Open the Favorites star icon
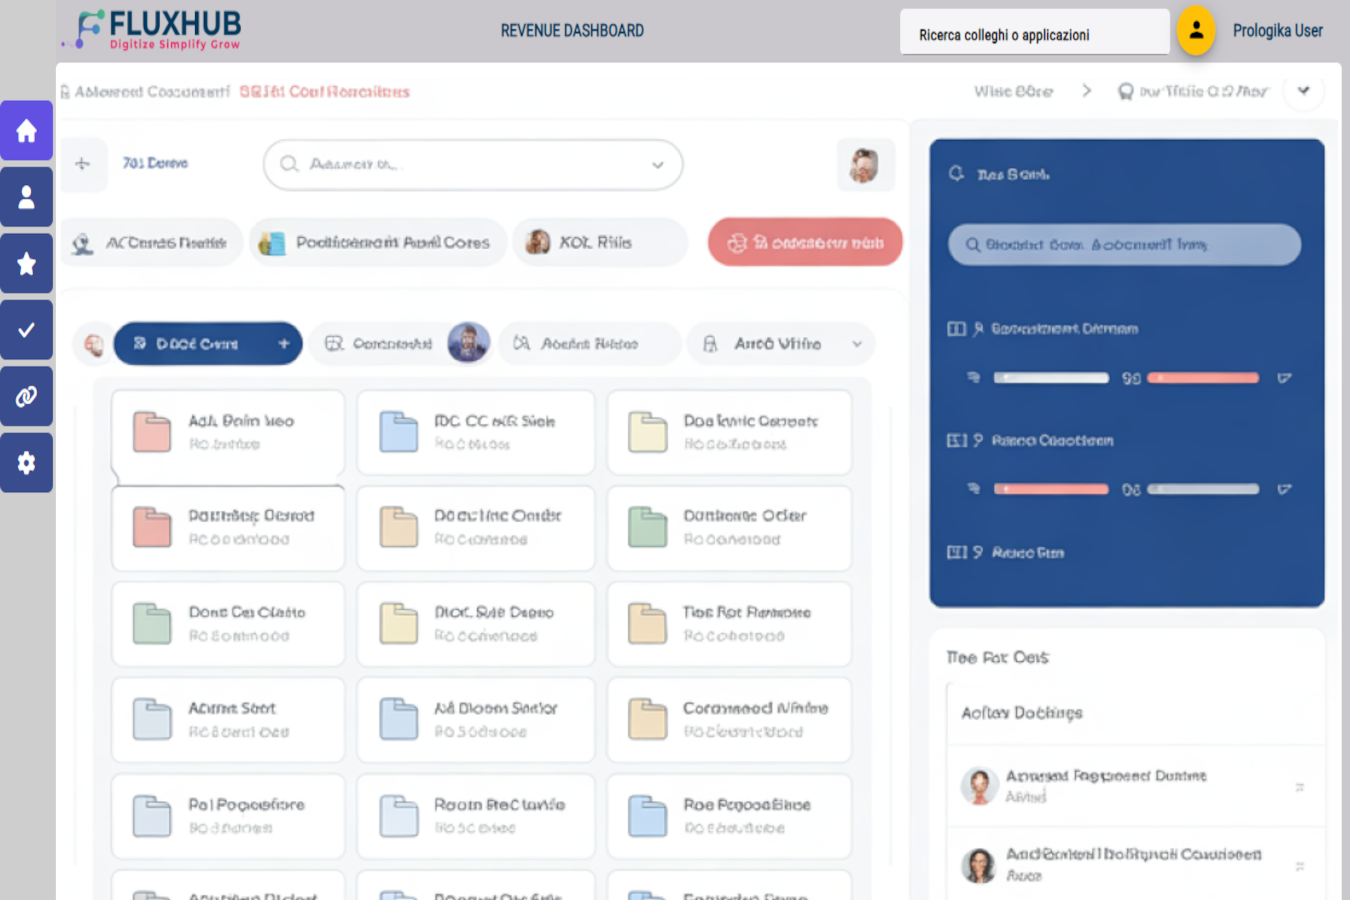 pyautogui.click(x=27, y=263)
